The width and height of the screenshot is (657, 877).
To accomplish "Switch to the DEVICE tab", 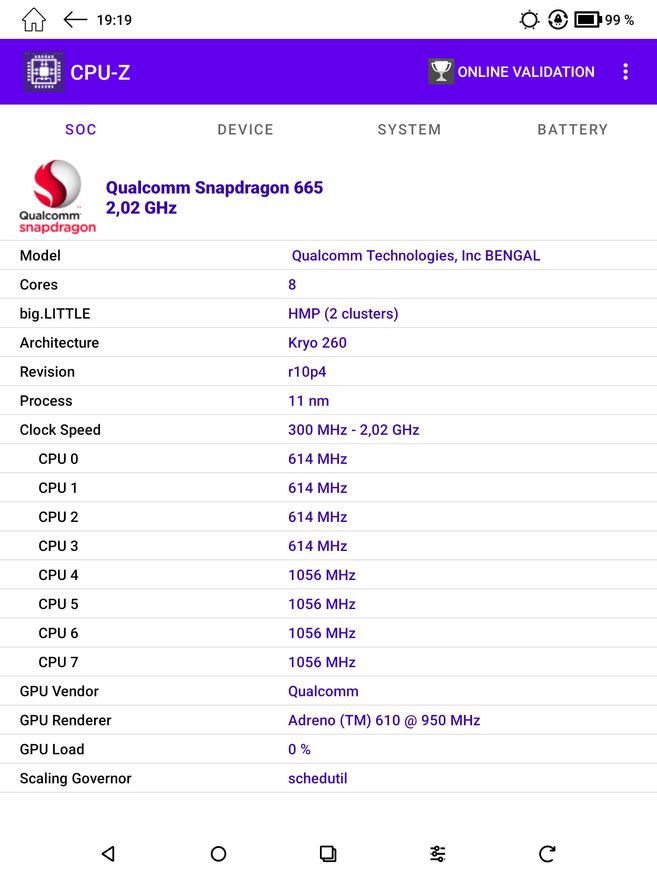I will pyautogui.click(x=245, y=129).
